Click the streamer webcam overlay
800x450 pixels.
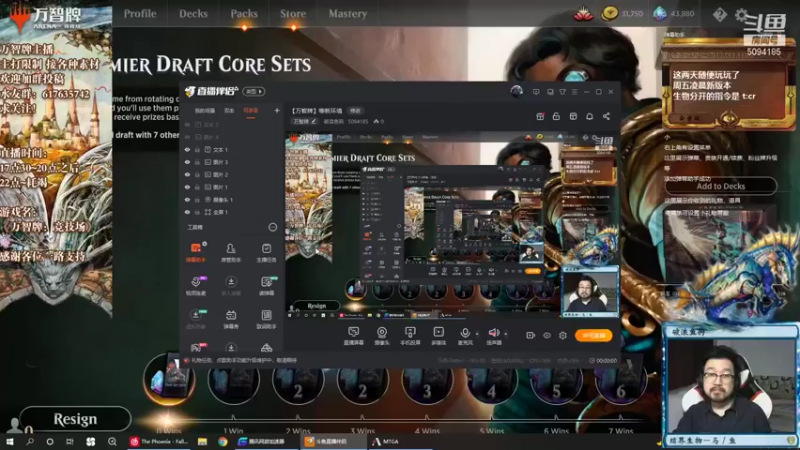pyautogui.click(x=731, y=385)
